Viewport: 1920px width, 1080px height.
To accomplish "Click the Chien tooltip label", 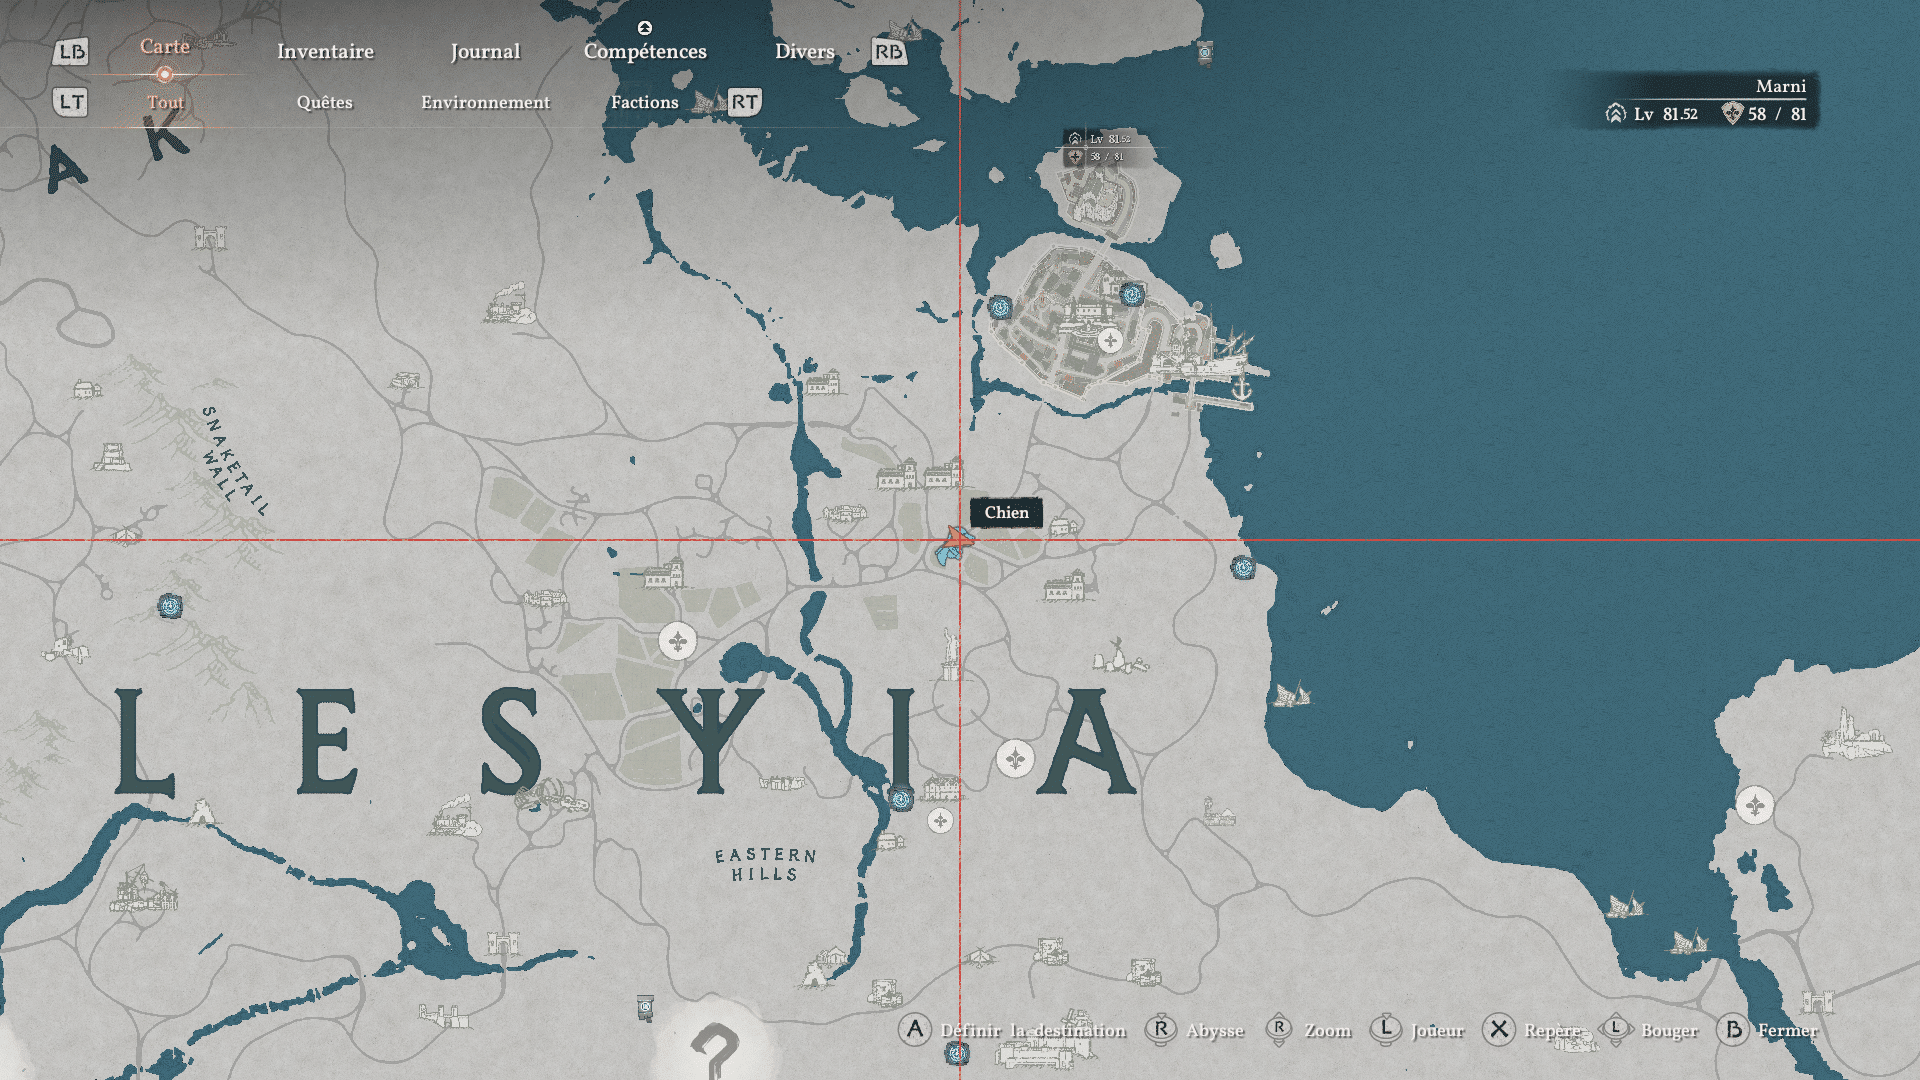I will [1006, 512].
